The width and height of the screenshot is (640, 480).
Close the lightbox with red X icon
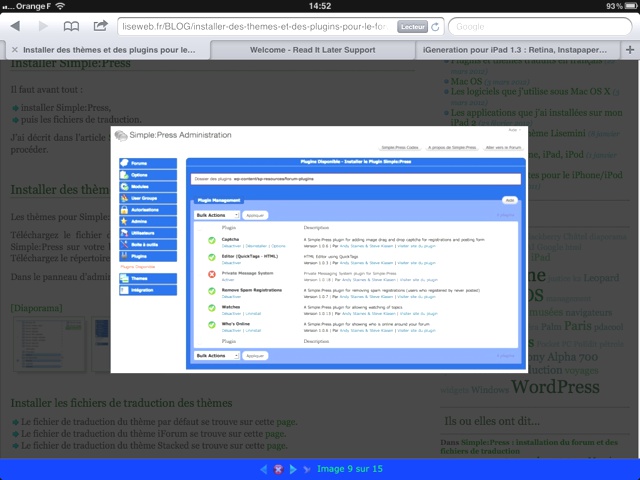tap(279, 469)
